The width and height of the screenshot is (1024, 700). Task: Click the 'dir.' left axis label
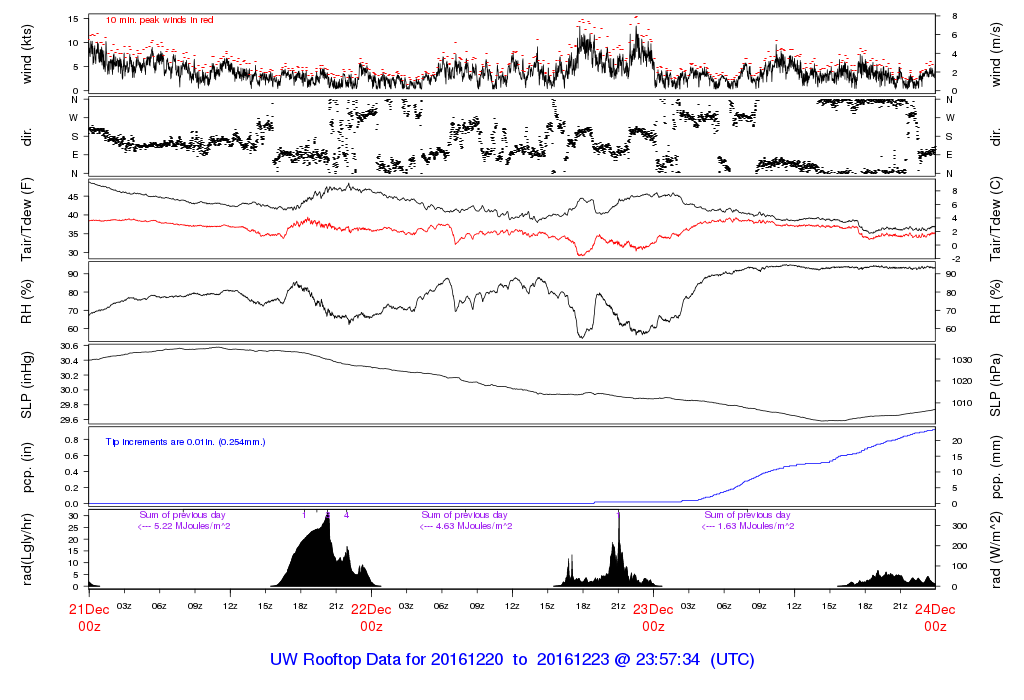[x=27, y=137]
